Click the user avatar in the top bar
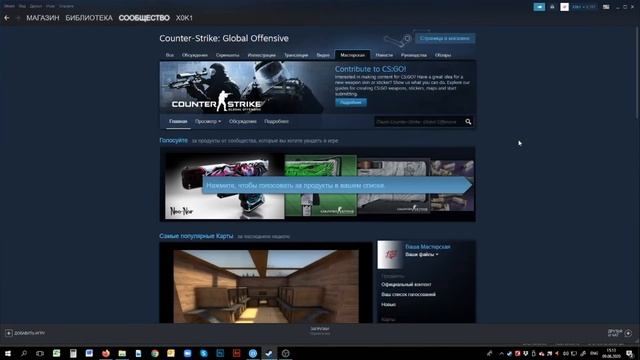 564,7
